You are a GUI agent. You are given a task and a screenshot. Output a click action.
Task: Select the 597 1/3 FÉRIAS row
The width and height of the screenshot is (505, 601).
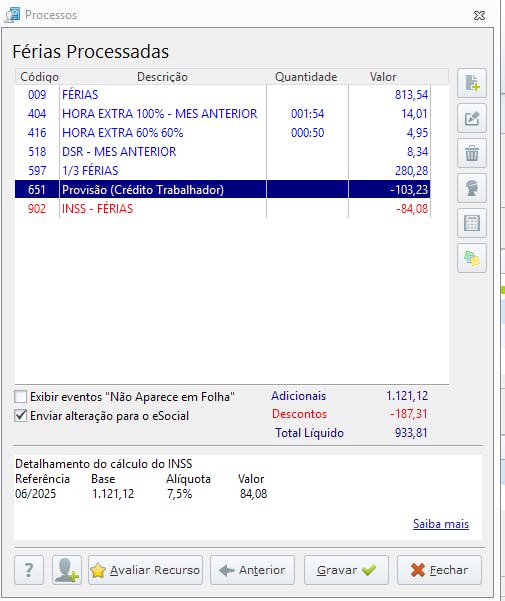pyautogui.click(x=223, y=171)
